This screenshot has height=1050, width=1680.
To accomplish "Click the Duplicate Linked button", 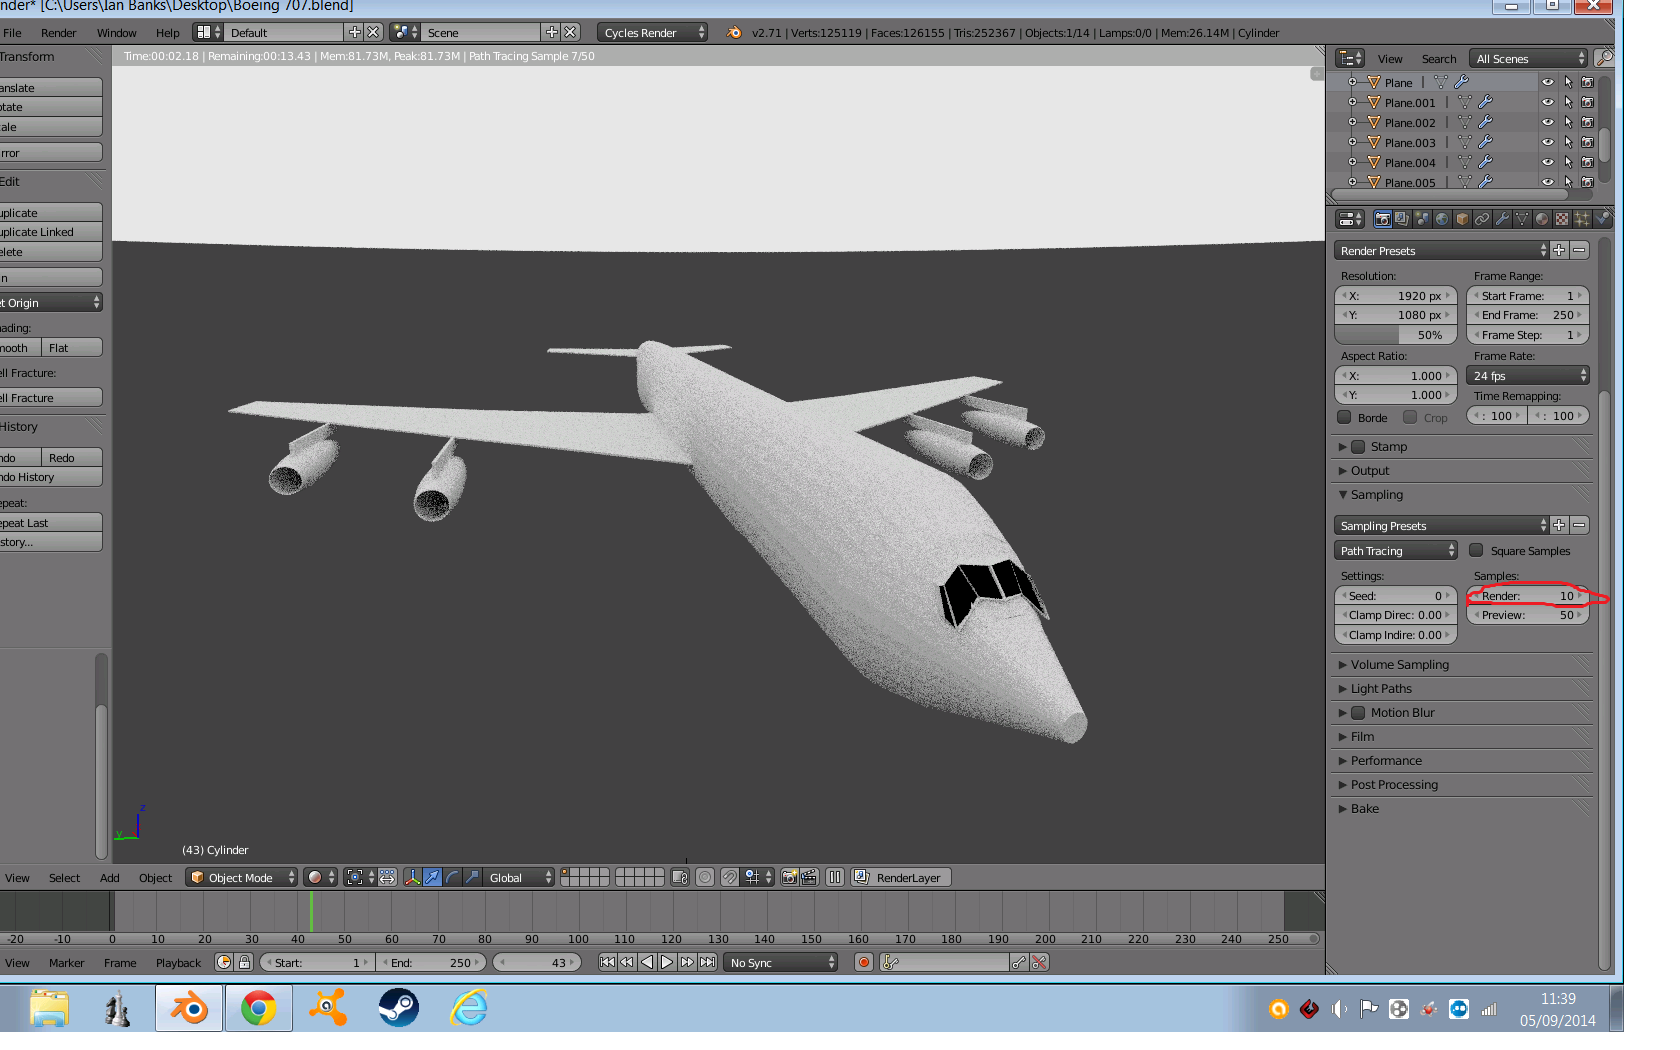I will click(51, 231).
